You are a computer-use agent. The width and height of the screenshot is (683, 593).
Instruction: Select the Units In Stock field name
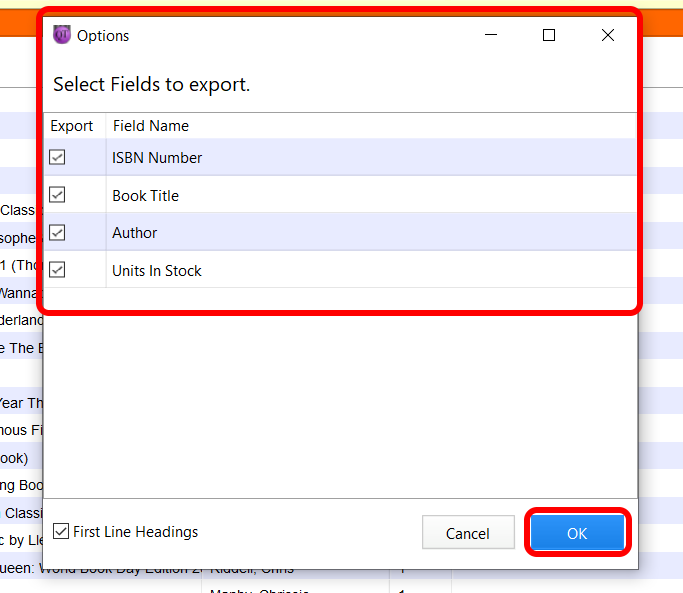click(157, 271)
